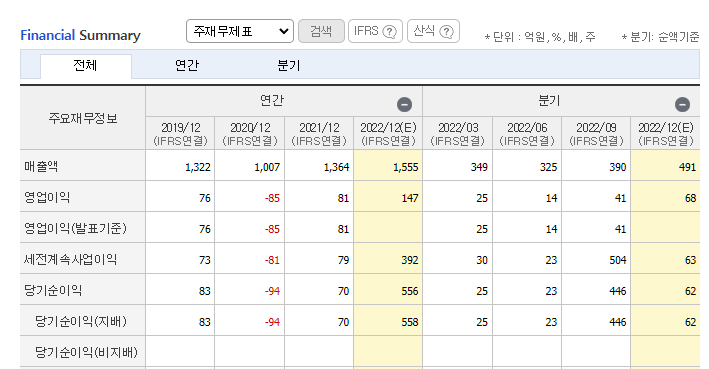
Task: Select the 2020/12 annual column header
Action: [x=250, y=133]
